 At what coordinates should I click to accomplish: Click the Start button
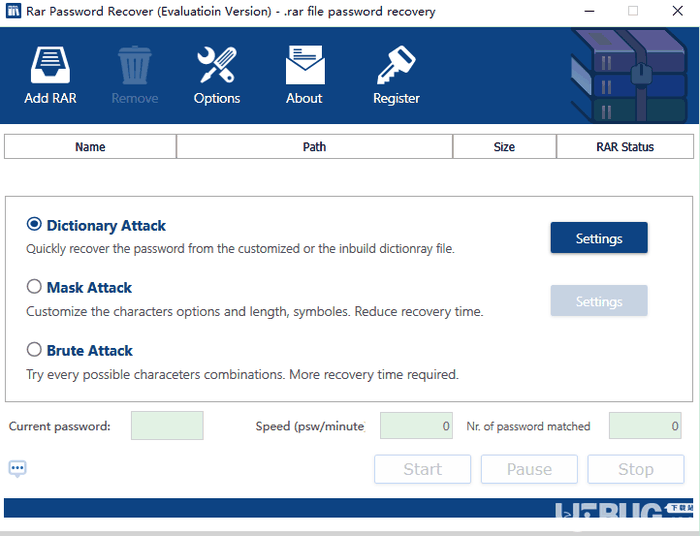[422, 469]
